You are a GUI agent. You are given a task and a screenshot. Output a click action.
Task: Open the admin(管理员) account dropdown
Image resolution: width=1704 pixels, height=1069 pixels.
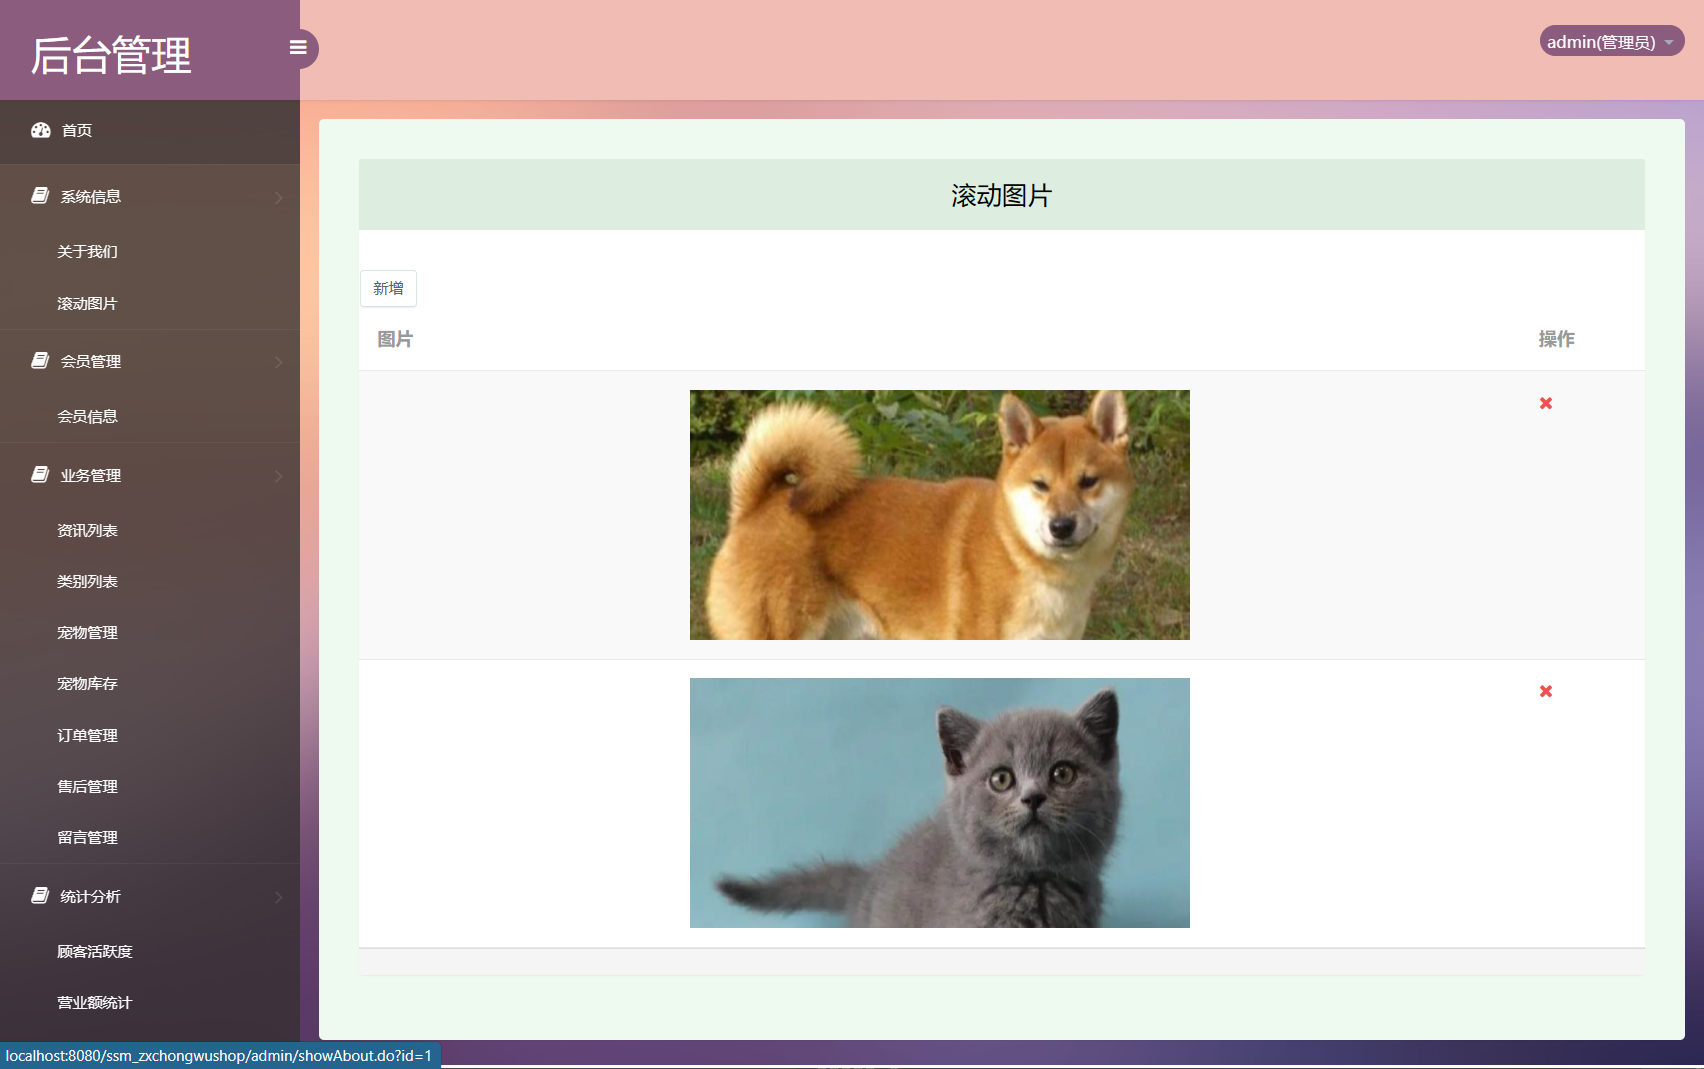point(1610,41)
